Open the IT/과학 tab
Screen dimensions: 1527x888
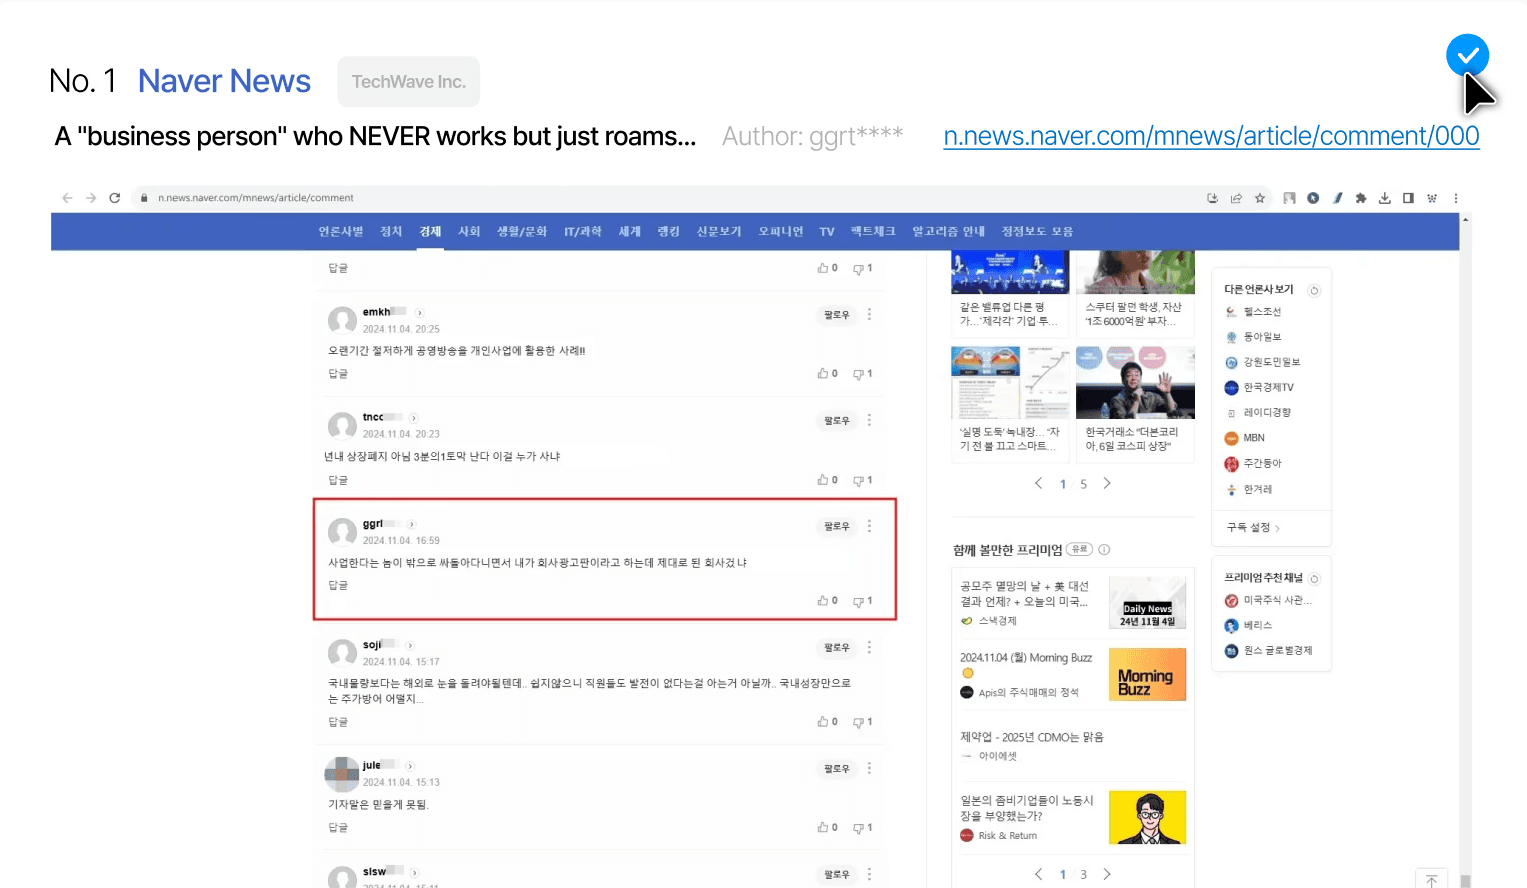583,231
